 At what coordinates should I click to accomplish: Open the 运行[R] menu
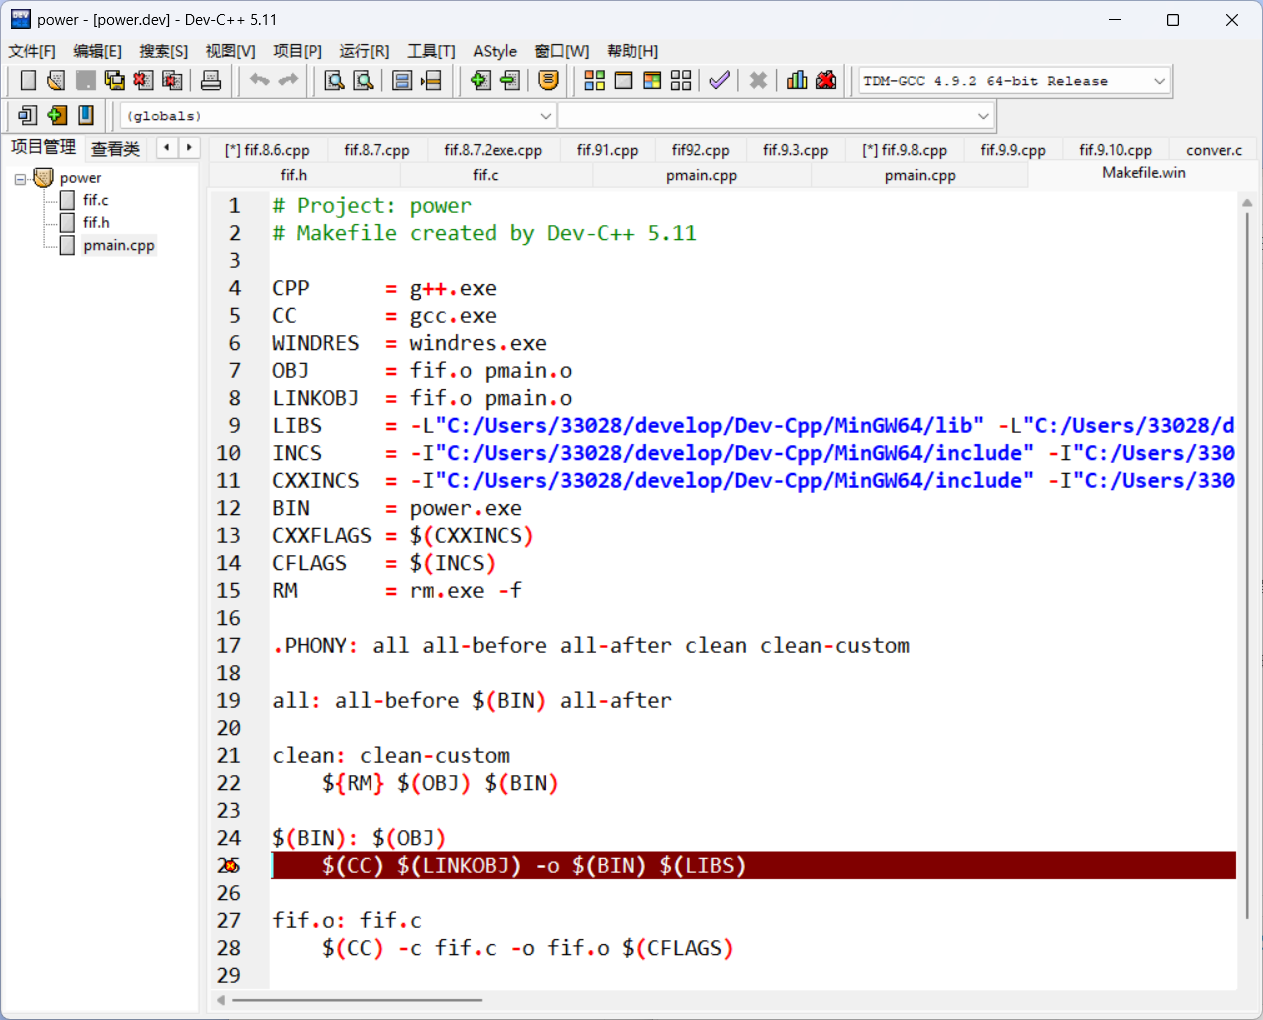[x=364, y=51]
